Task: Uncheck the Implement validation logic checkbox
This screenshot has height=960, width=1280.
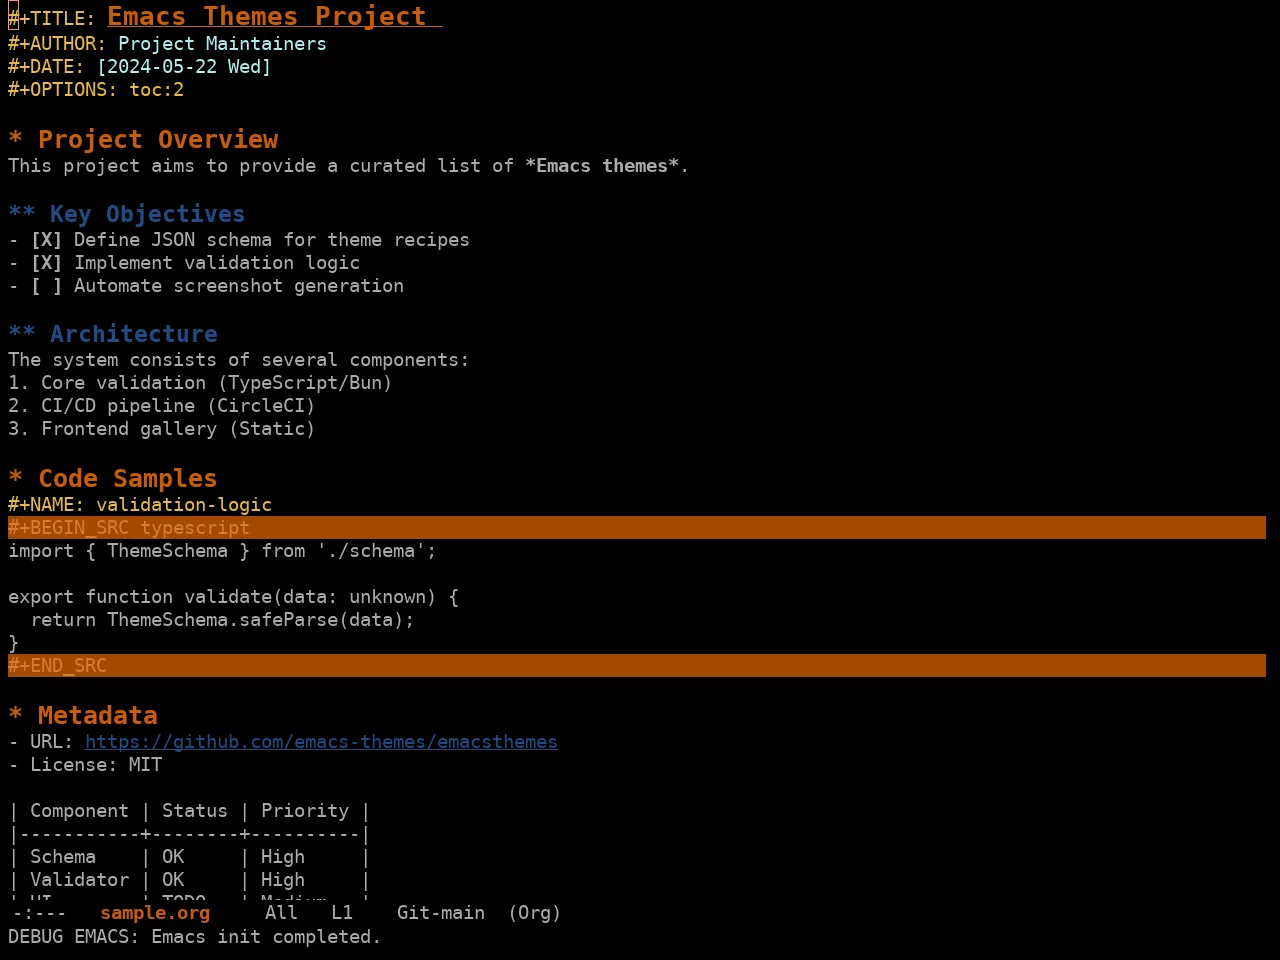Action: pos(46,263)
